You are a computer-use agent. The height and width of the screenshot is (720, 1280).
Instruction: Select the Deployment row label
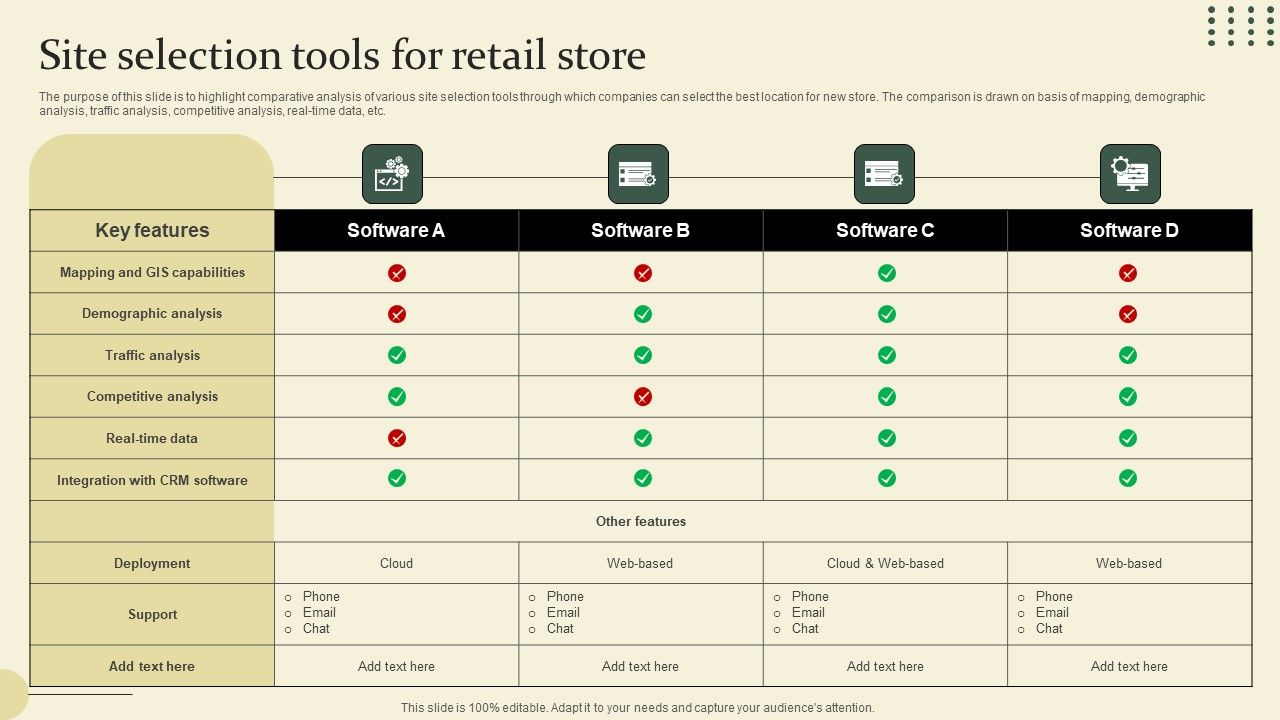[152, 563]
